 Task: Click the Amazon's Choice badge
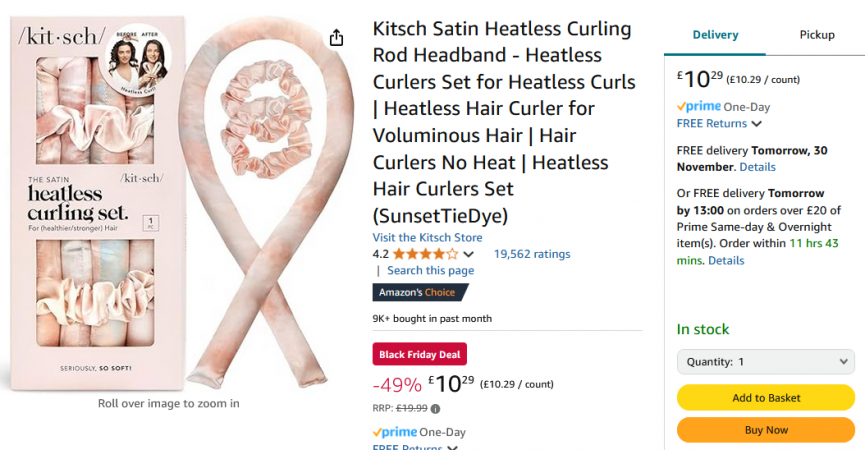click(420, 293)
